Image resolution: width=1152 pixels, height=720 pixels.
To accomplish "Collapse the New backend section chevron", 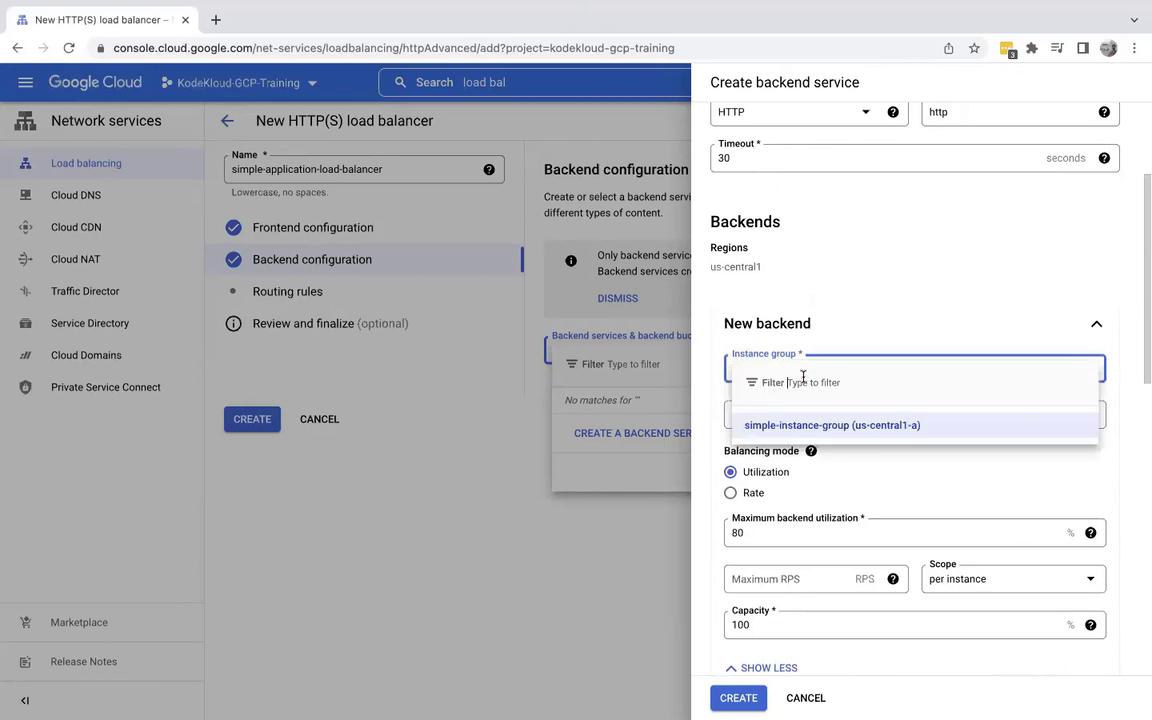I will coord(1096,324).
